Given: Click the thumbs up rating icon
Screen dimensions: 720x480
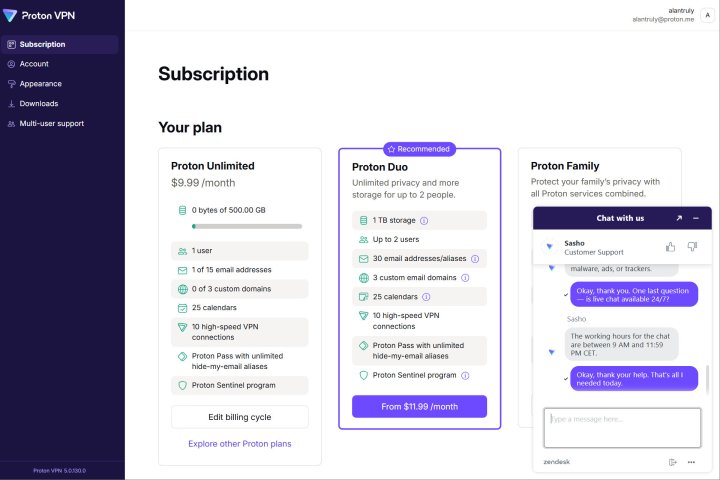Looking at the screenshot, I should coord(671,246).
